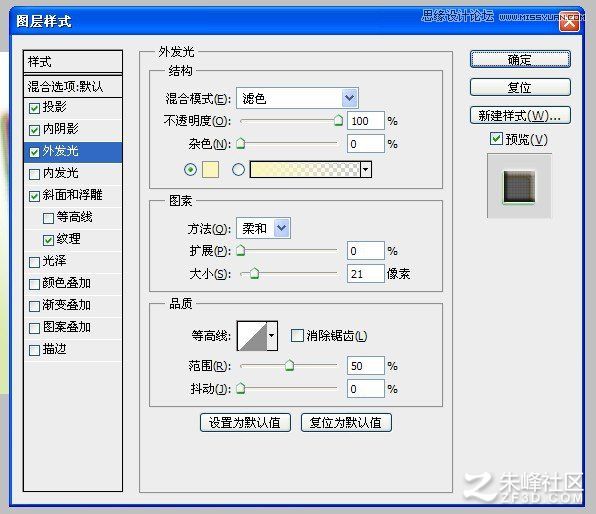This screenshot has width=596, height=514.
Task: Select the 斜面和浮雕 style entry
Action: [x=73, y=195]
